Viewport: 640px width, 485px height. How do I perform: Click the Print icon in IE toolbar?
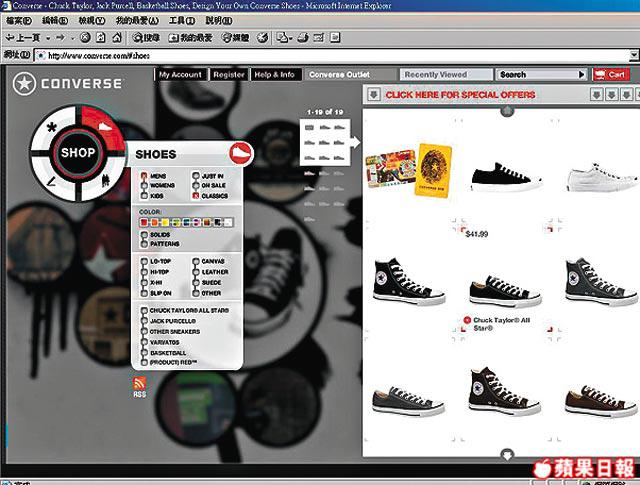[x=303, y=38]
